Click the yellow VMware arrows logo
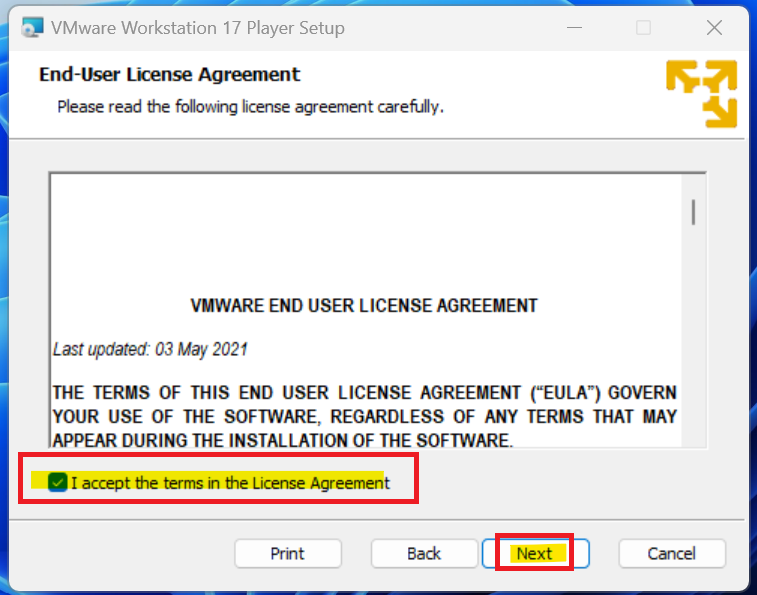 pos(701,94)
